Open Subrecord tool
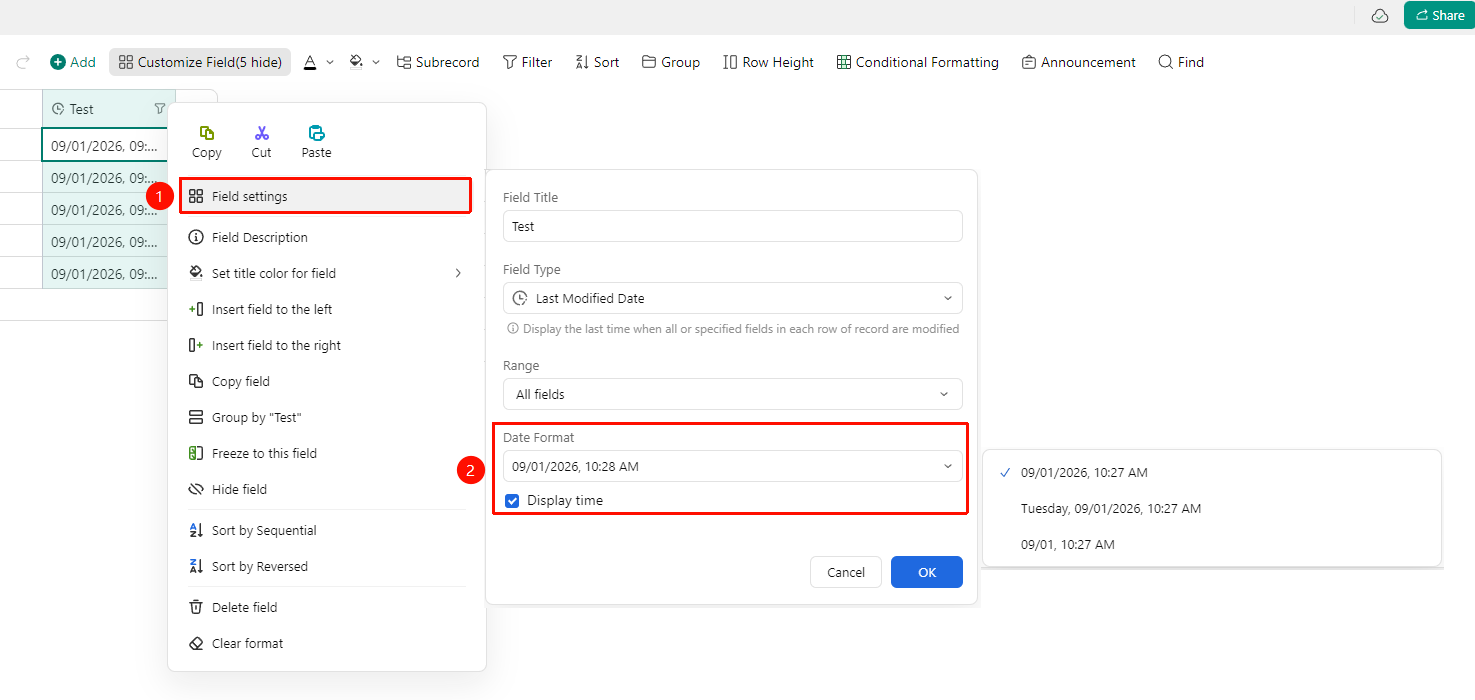This screenshot has width=1475, height=700. [x=438, y=62]
